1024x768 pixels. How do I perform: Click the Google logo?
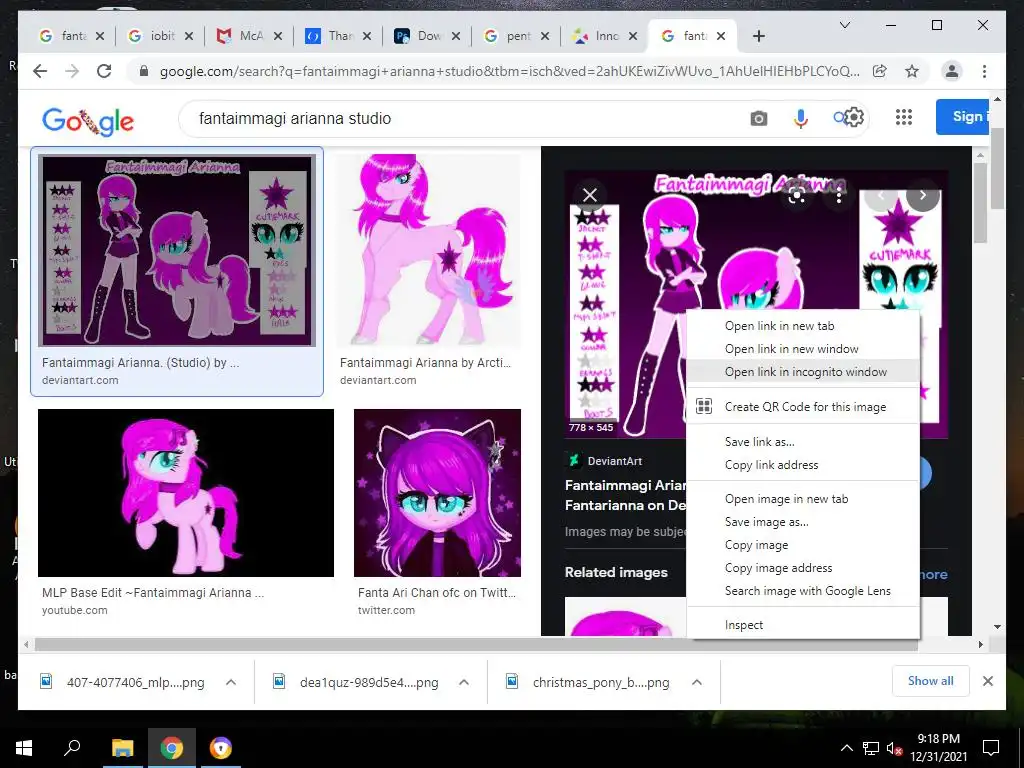coord(88,121)
